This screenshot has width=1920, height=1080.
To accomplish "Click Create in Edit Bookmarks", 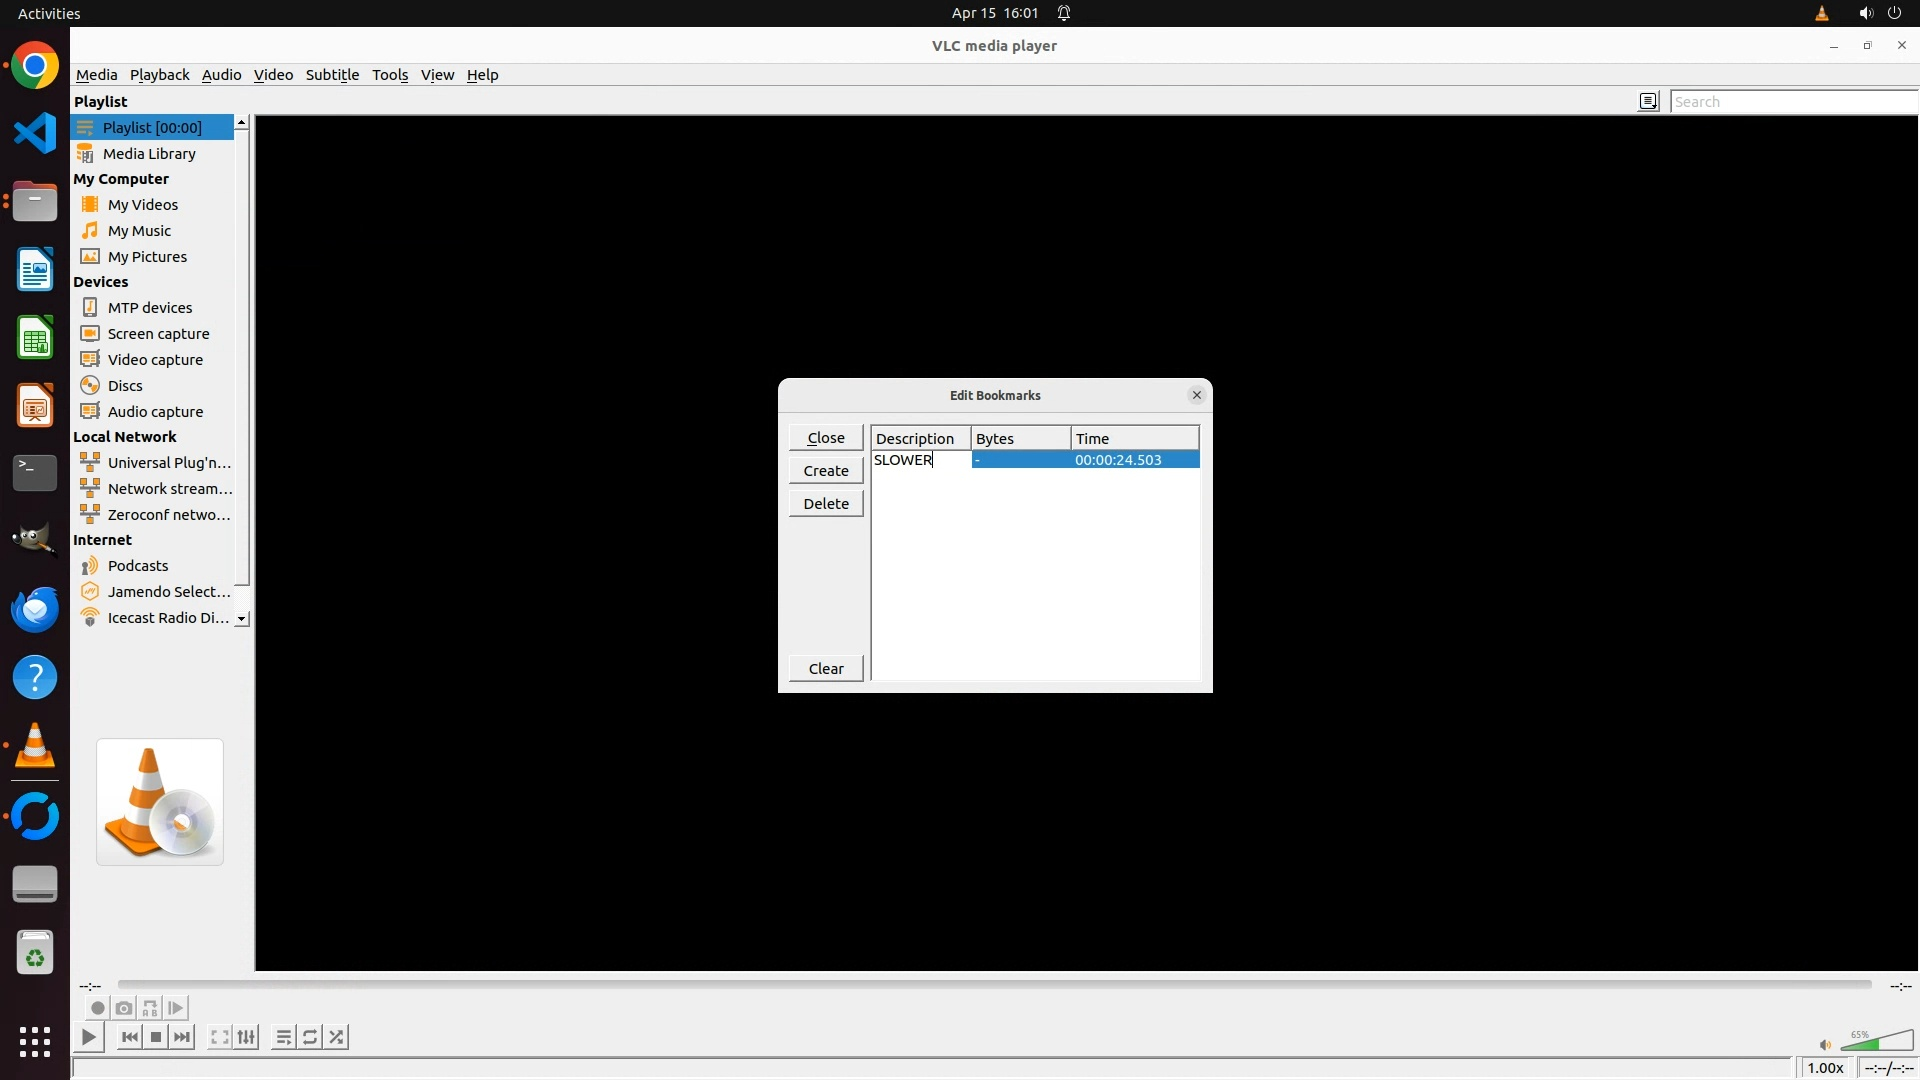I will pyautogui.click(x=825, y=471).
